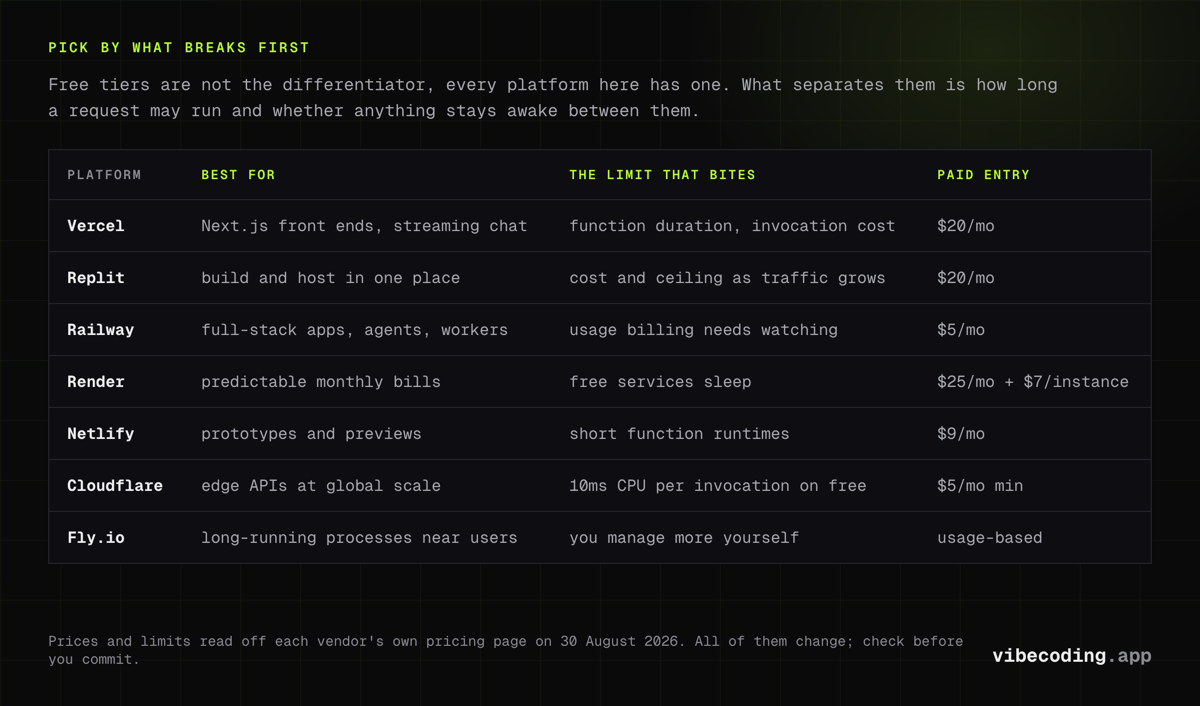The image size is (1200, 706).
Task: Click Vercel's $20/mo price
Action: click(x=966, y=226)
